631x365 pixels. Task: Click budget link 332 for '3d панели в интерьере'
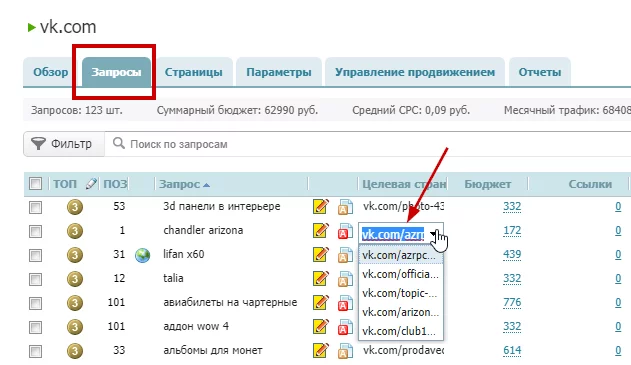click(x=512, y=206)
